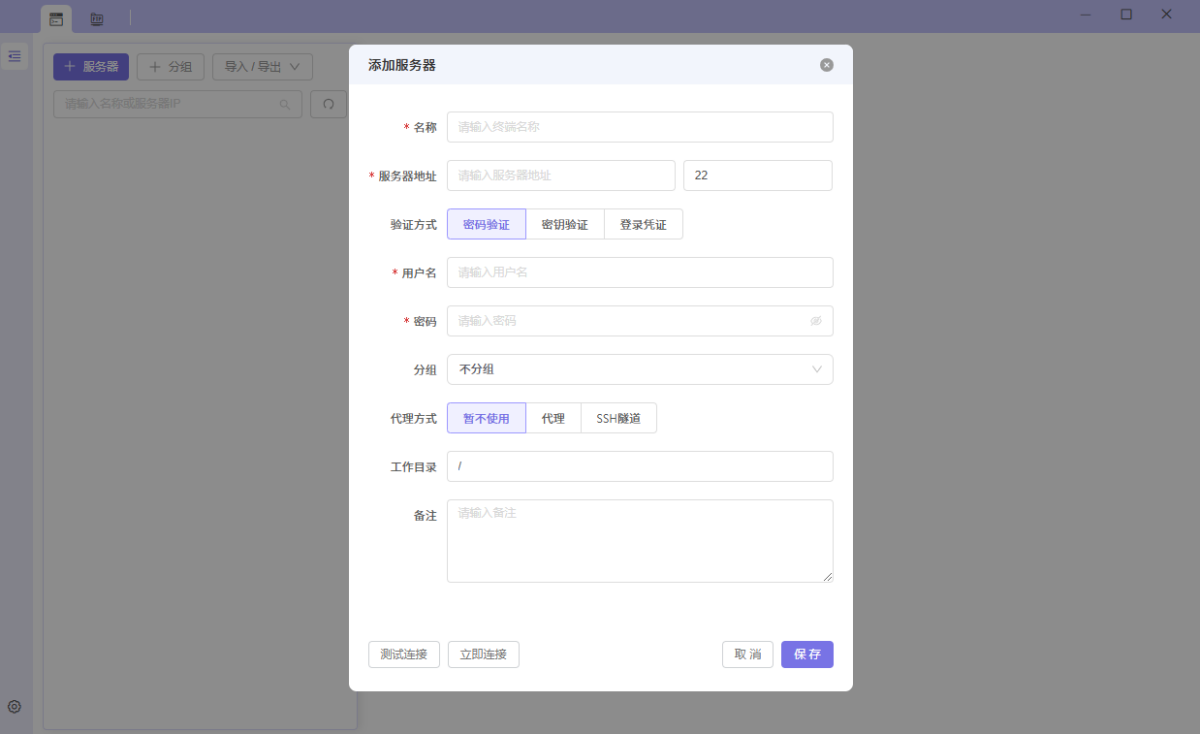Open the FTP tab icon in the title bar

click(97, 18)
